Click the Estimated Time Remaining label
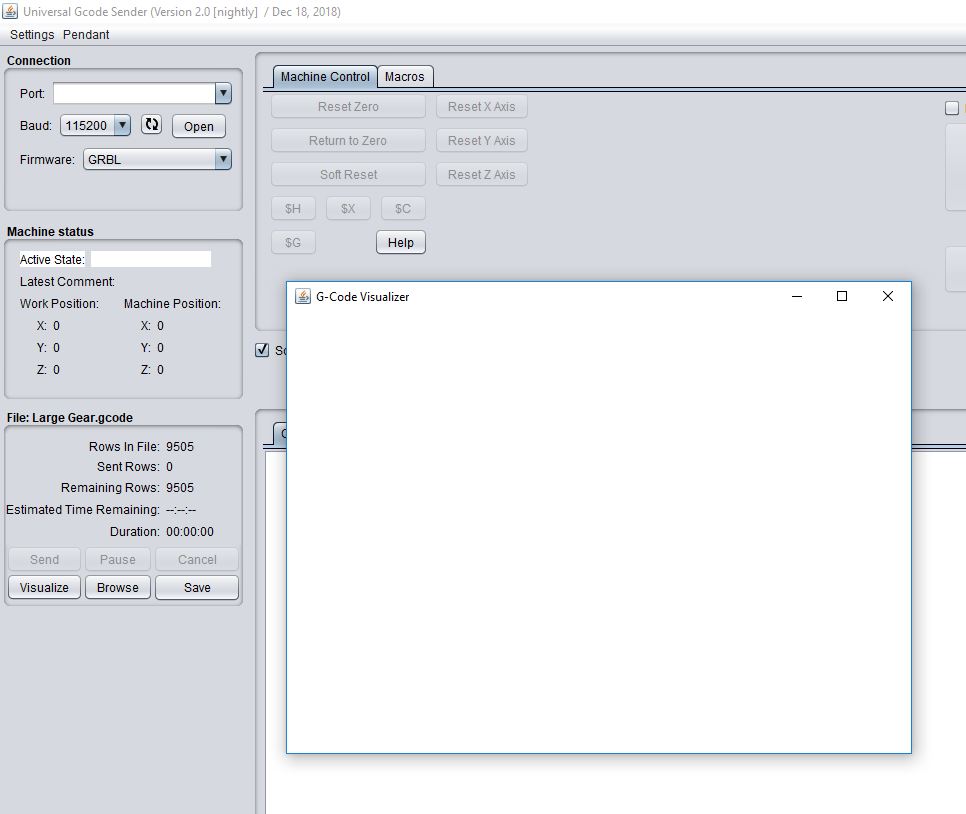This screenshot has width=966, height=814. pos(83,510)
